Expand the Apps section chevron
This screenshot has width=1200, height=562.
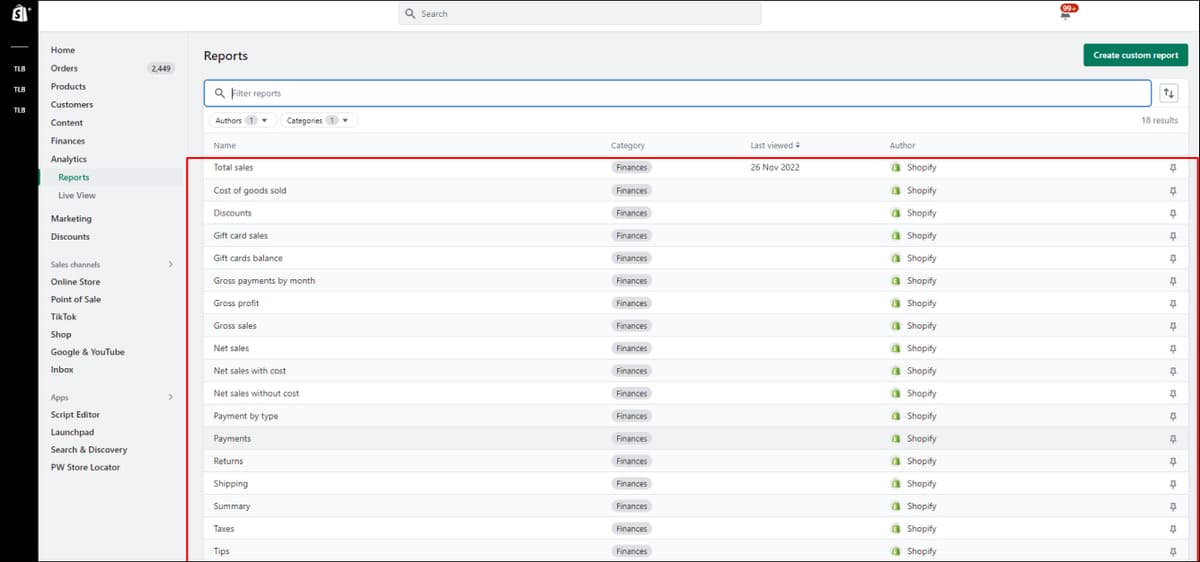(x=170, y=397)
